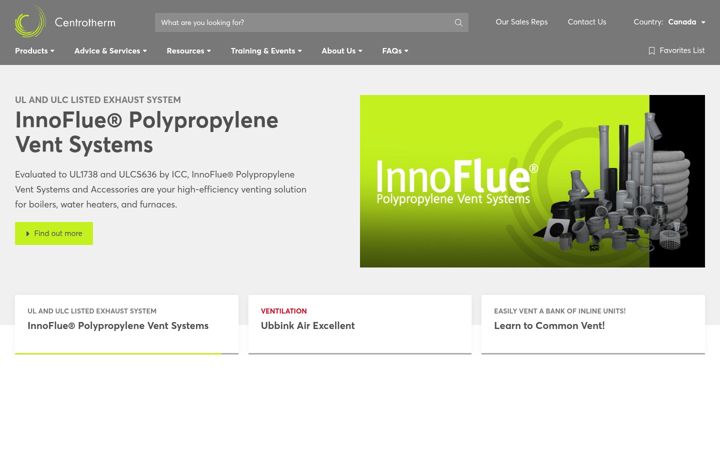
Task: Select the InnoFlue Polypropylene Vent Systems slide card
Action: (x=126, y=324)
